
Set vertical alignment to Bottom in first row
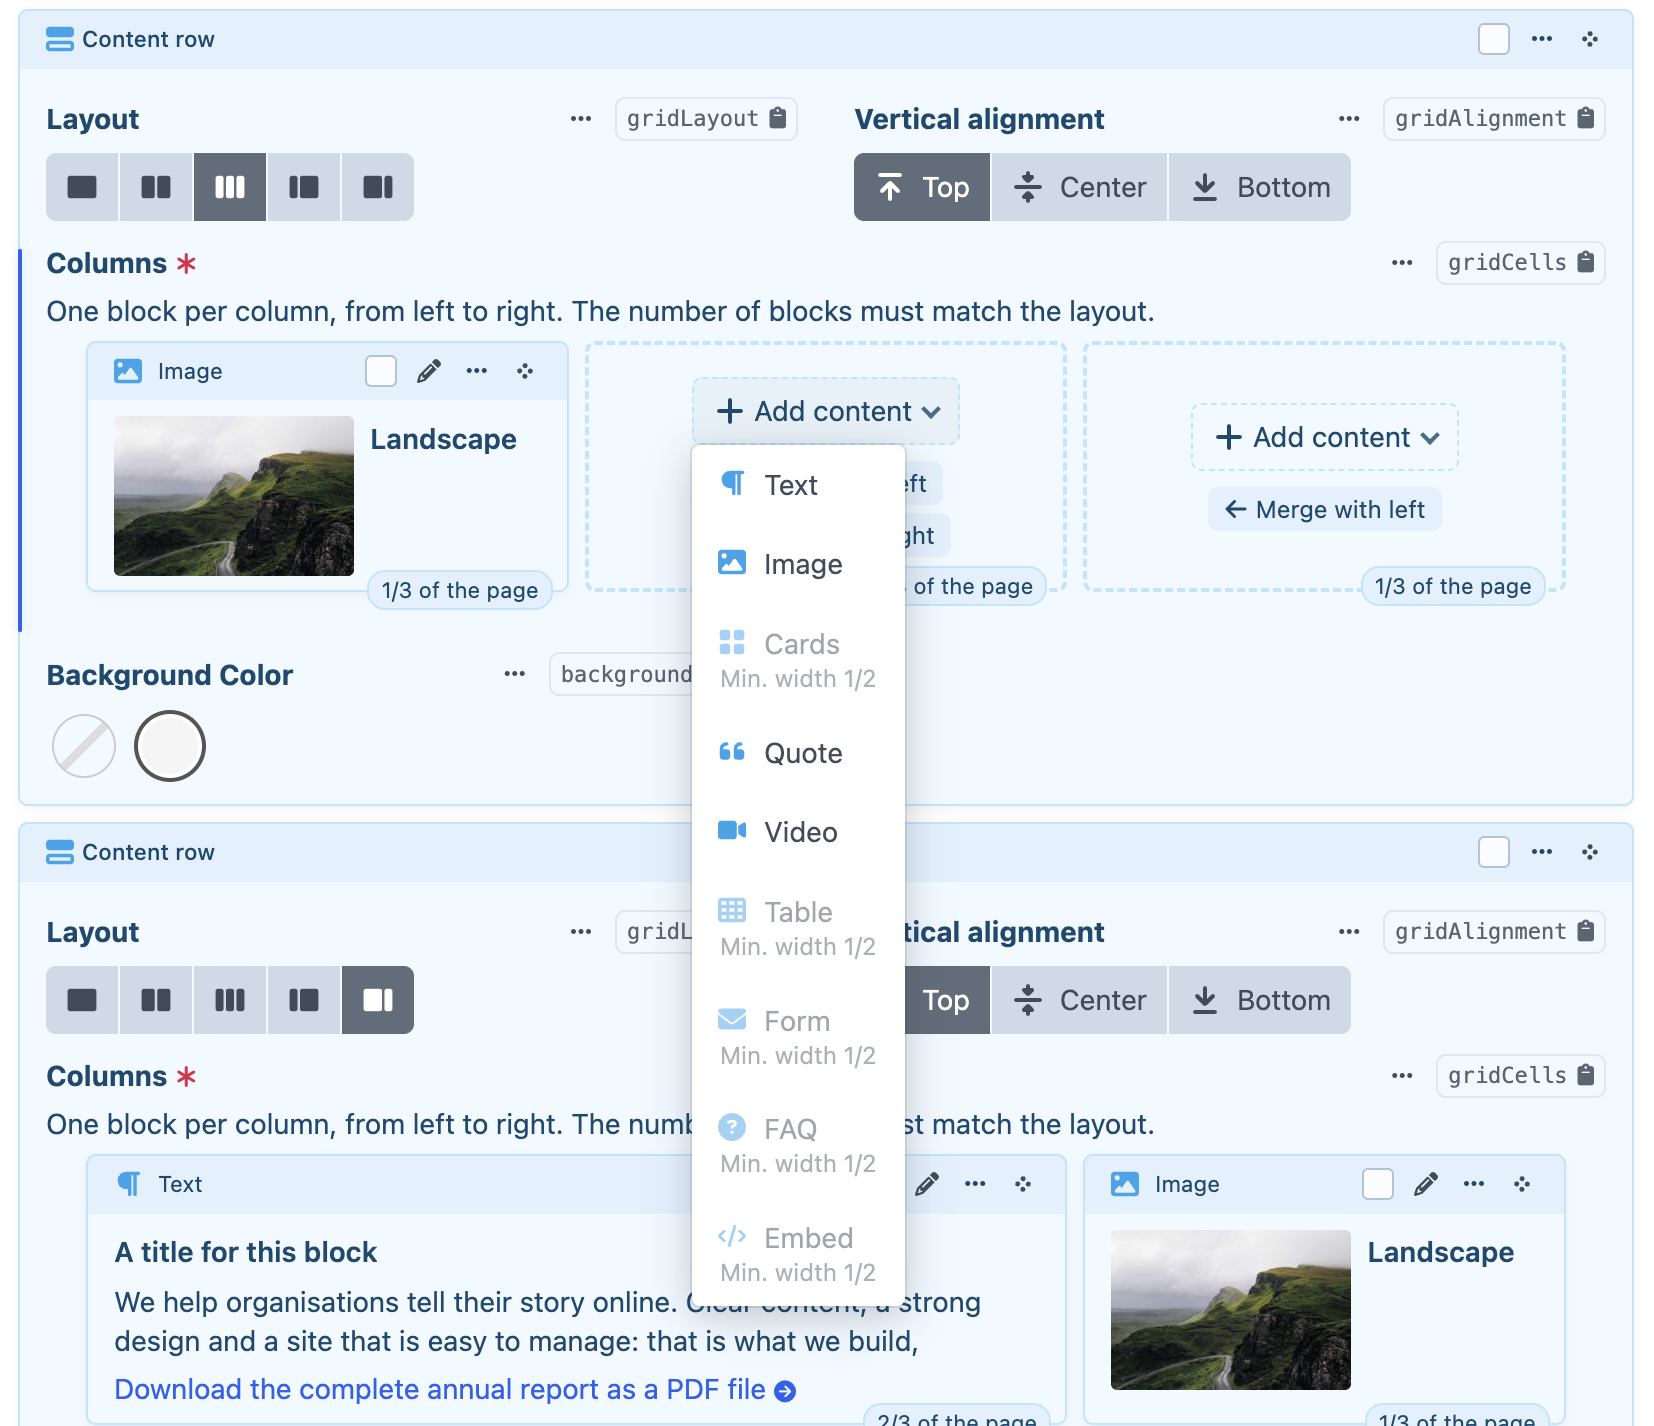tap(1260, 187)
